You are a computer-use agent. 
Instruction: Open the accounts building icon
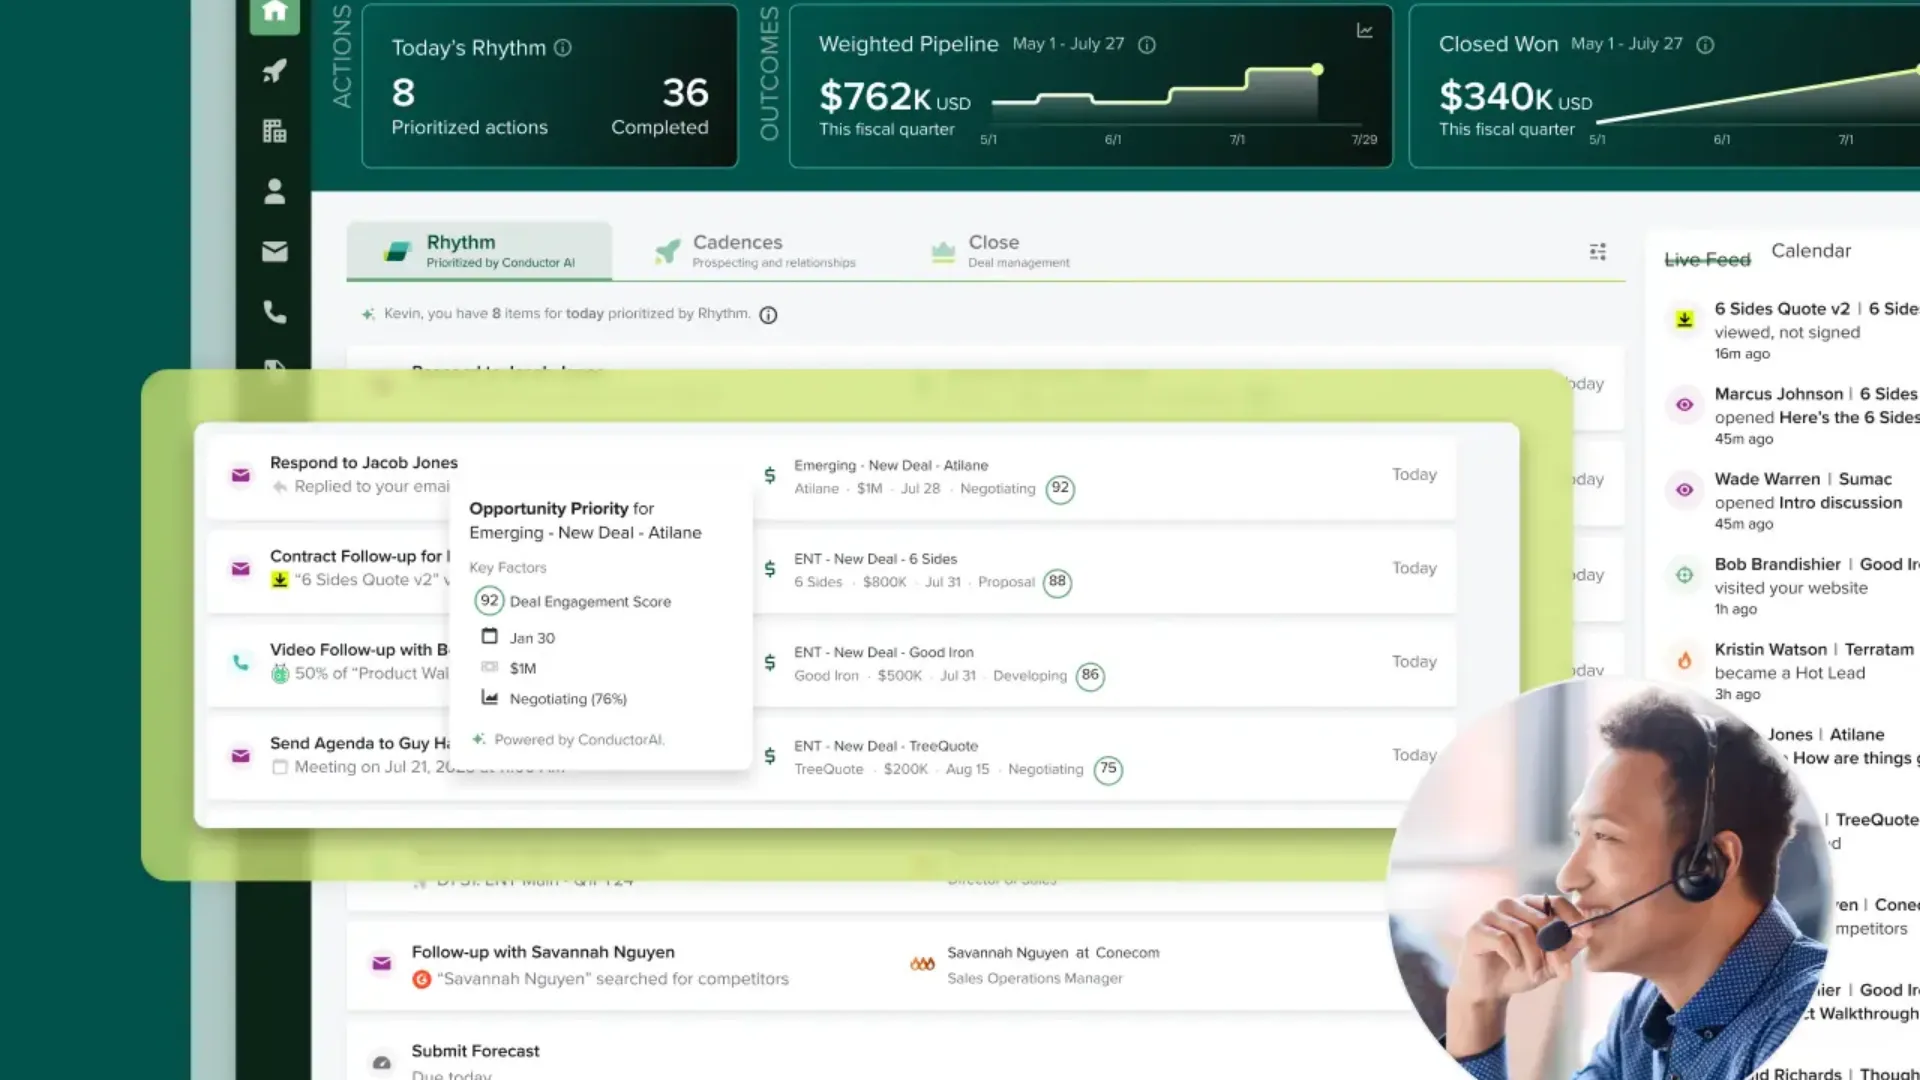tap(274, 131)
